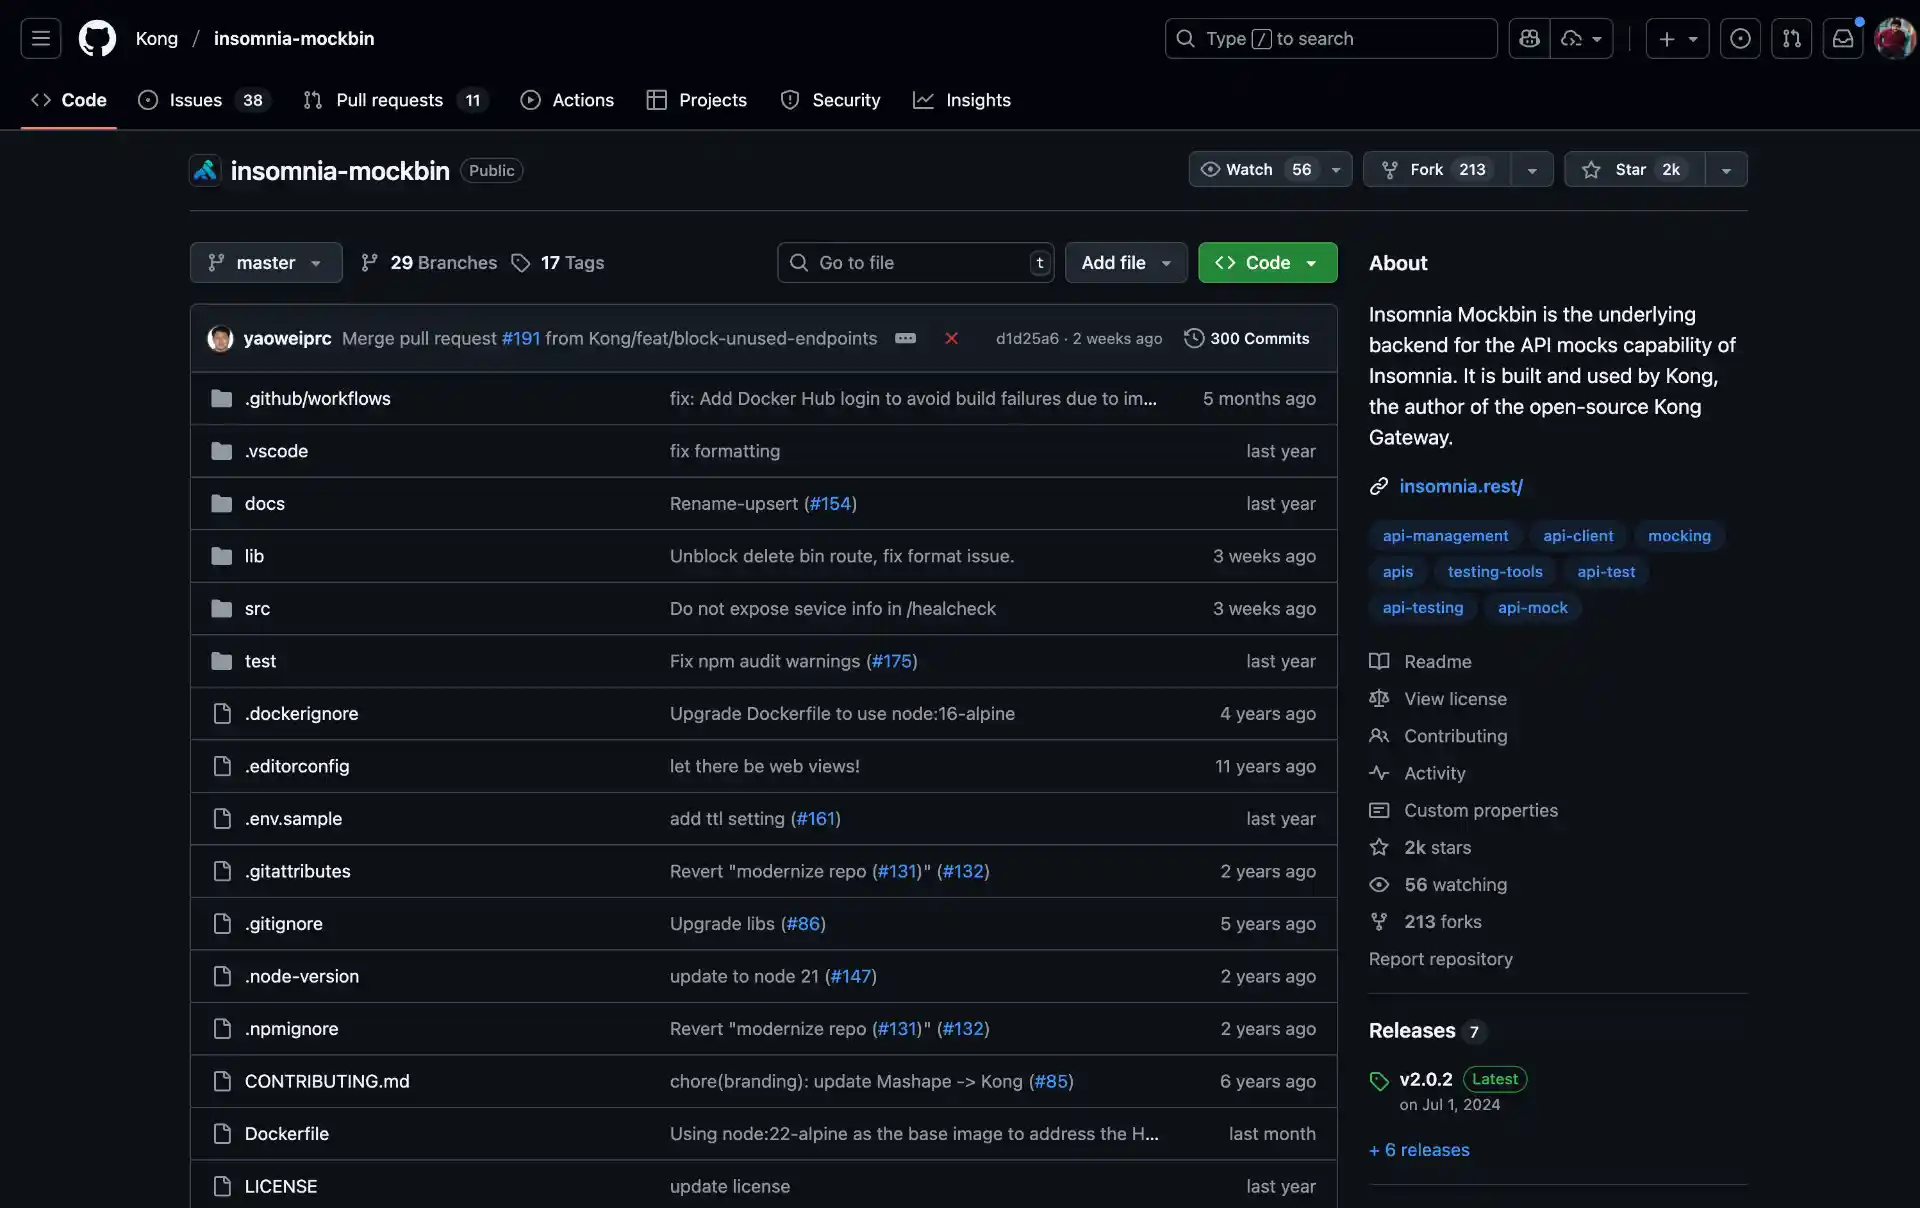Image resolution: width=1920 pixels, height=1208 pixels.
Task: Open the Copilot agents dropdown
Action: (x=1582, y=38)
